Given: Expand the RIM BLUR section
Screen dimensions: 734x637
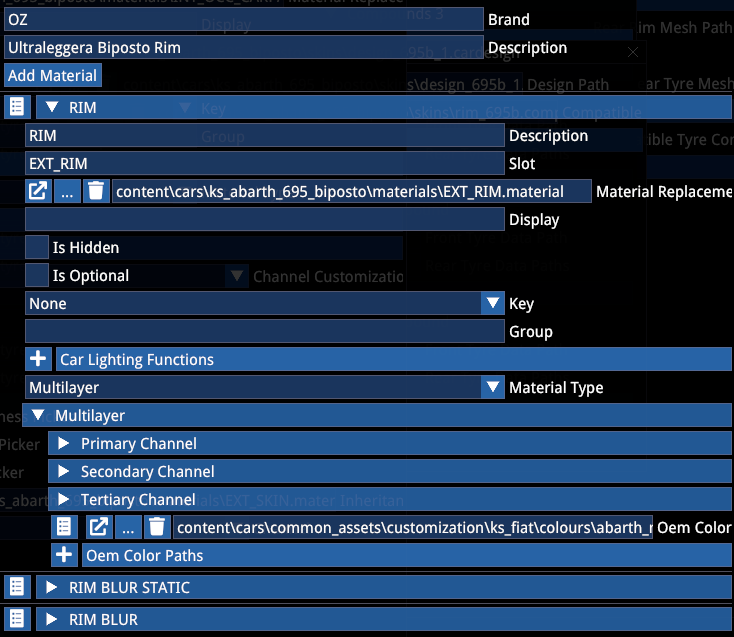Looking at the screenshot, I should coord(51,619).
